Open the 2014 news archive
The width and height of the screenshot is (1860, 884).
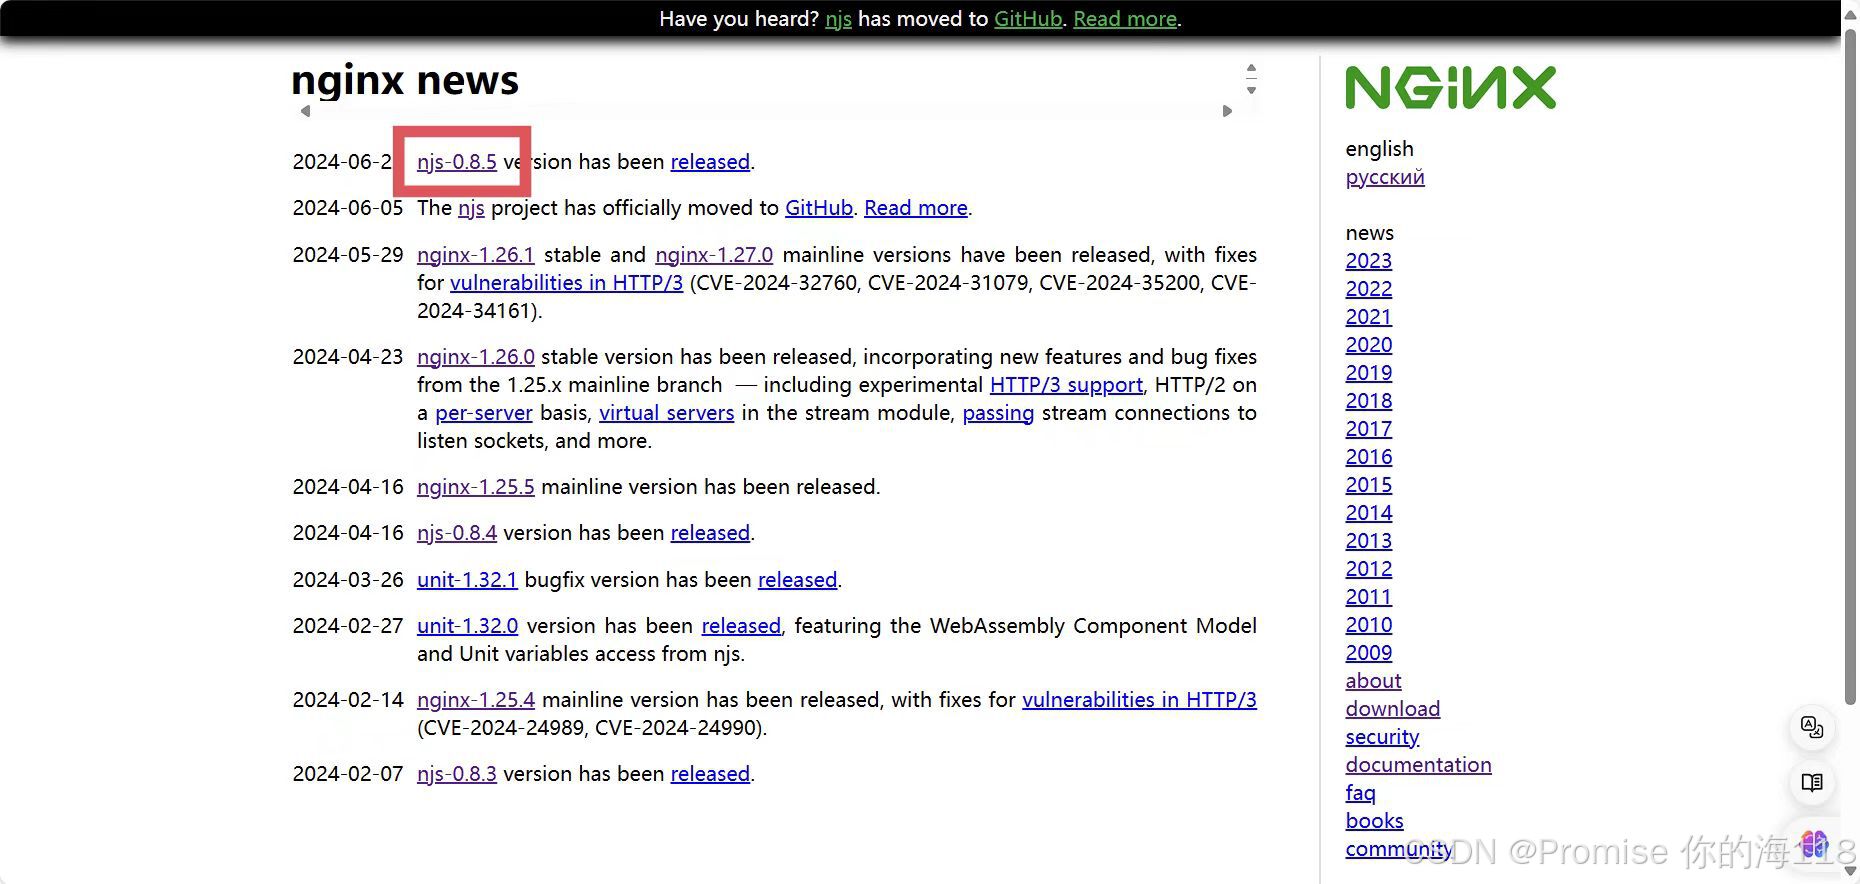[1369, 513]
